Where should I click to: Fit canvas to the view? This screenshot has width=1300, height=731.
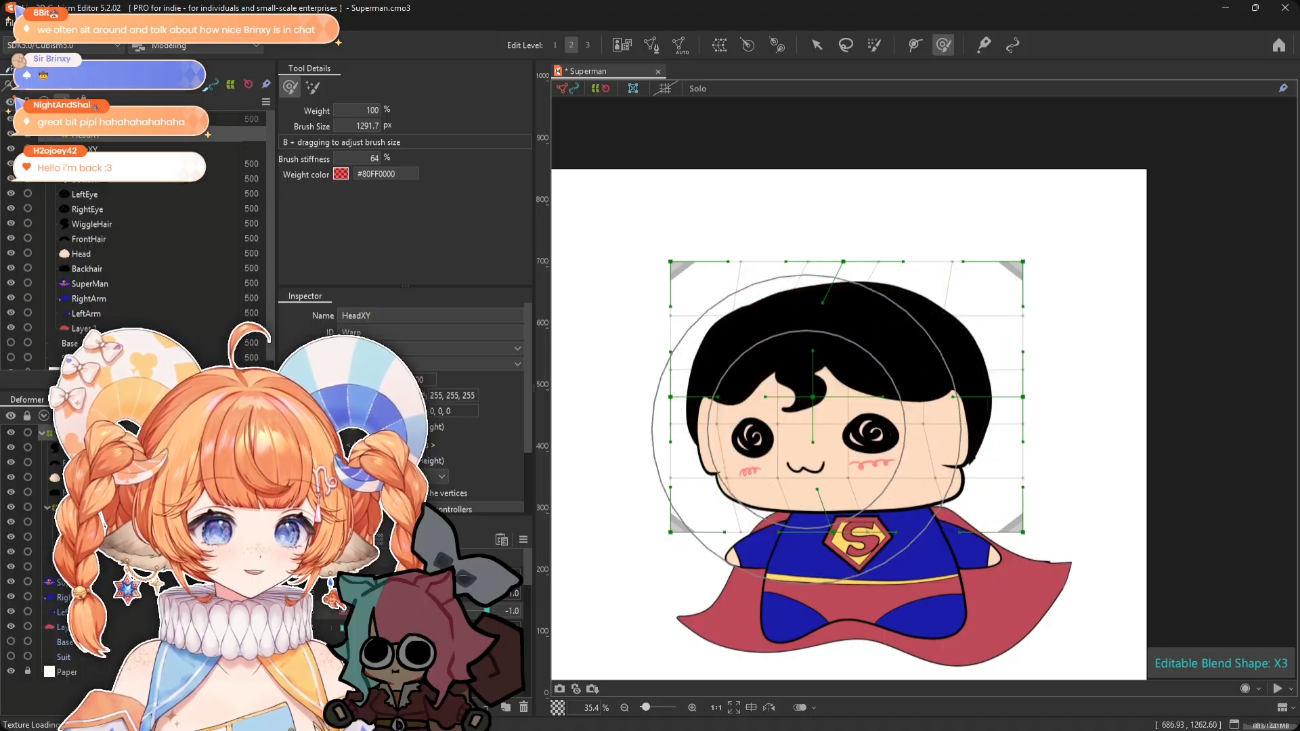coord(734,707)
